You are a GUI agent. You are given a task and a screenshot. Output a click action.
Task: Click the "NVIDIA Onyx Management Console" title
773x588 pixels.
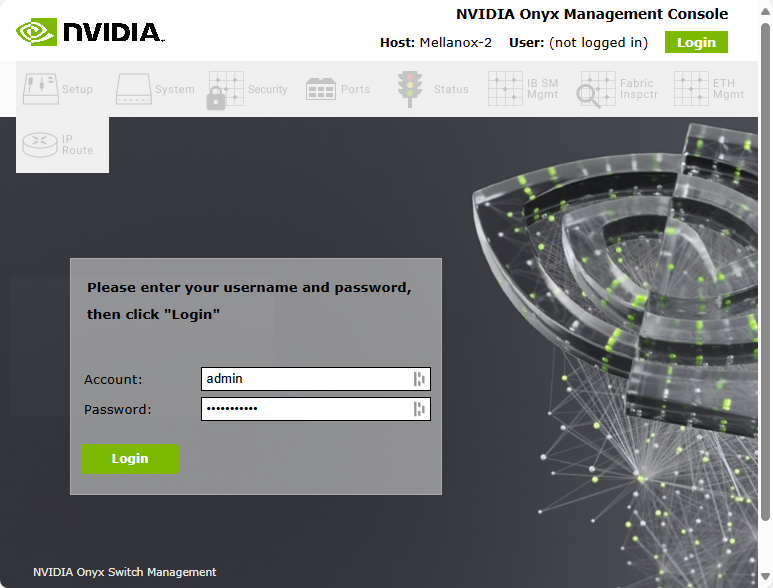(x=592, y=14)
